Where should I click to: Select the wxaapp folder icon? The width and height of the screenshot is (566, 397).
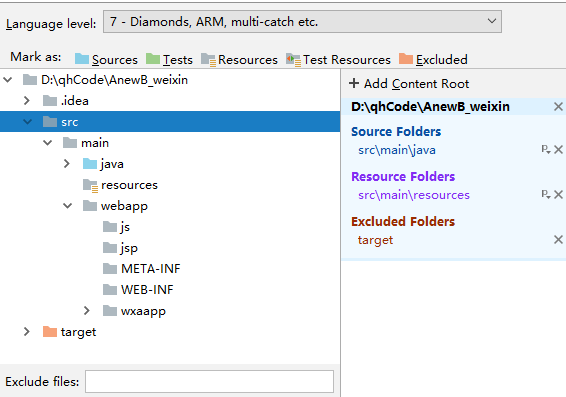tap(110, 310)
